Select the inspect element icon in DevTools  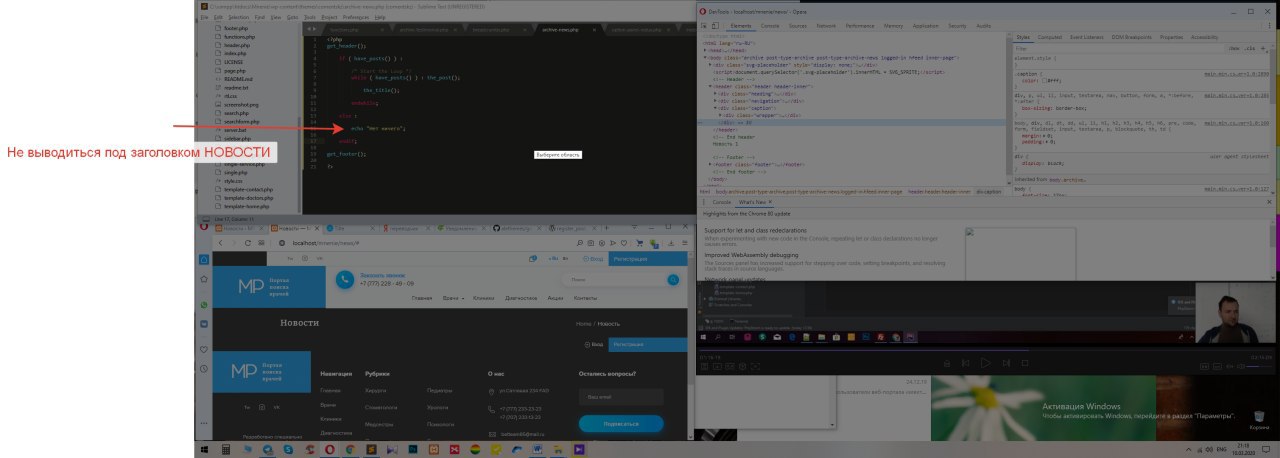(704, 26)
